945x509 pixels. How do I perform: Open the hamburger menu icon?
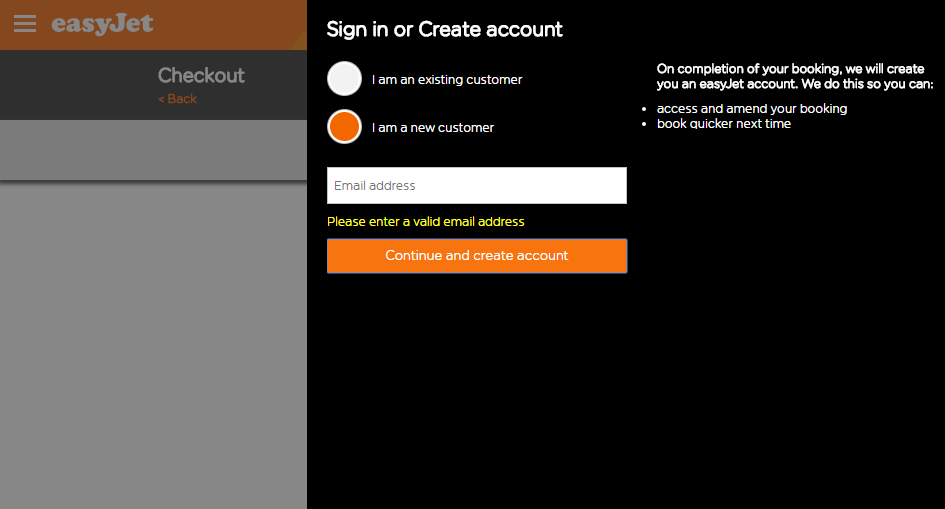click(x=25, y=23)
